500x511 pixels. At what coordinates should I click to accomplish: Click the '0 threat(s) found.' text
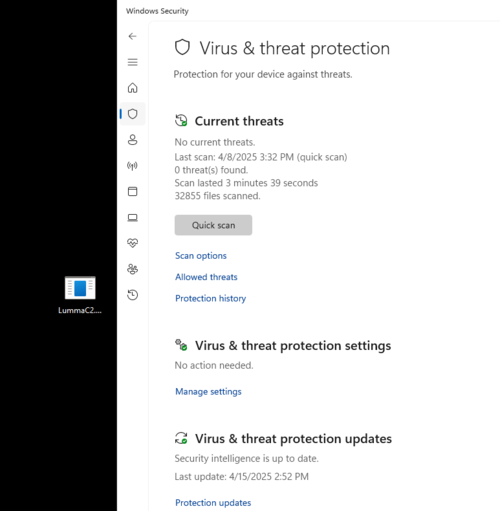(x=211, y=170)
